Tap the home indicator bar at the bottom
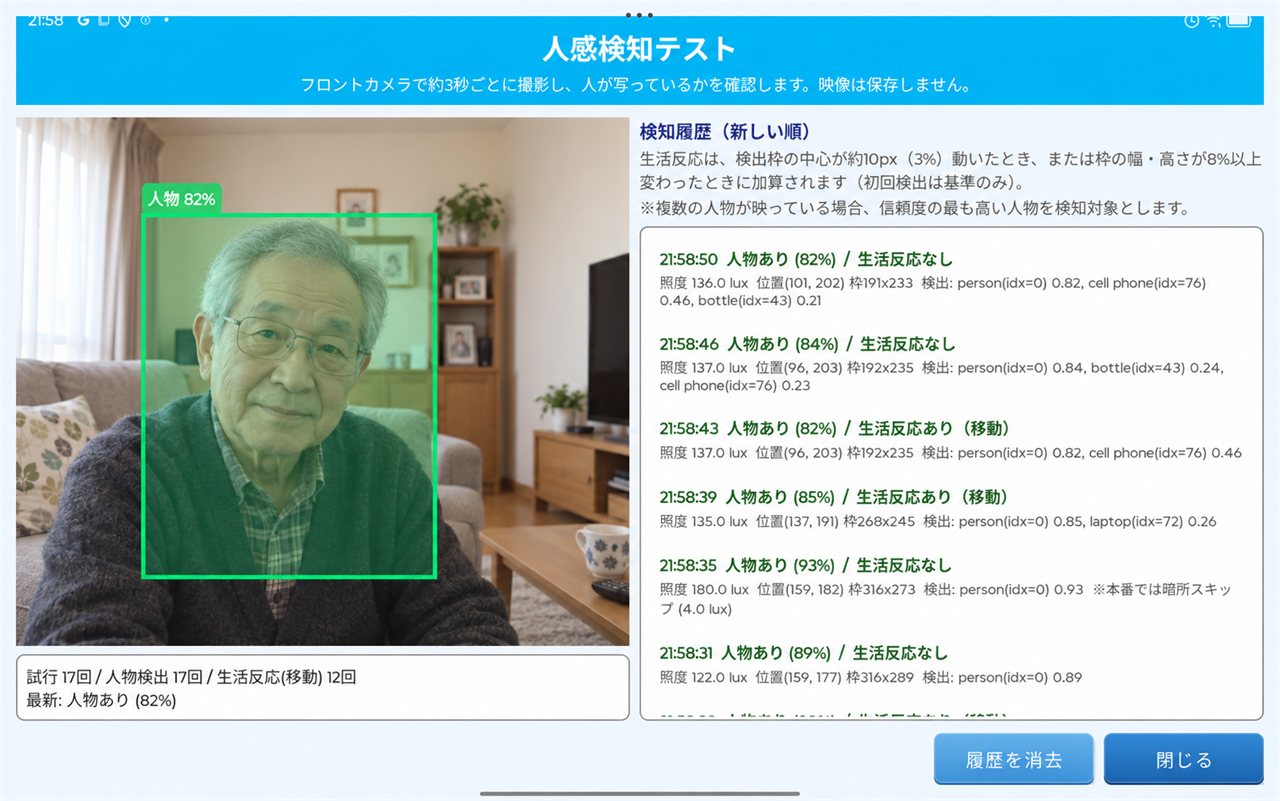The width and height of the screenshot is (1280, 801). [640, 793]
